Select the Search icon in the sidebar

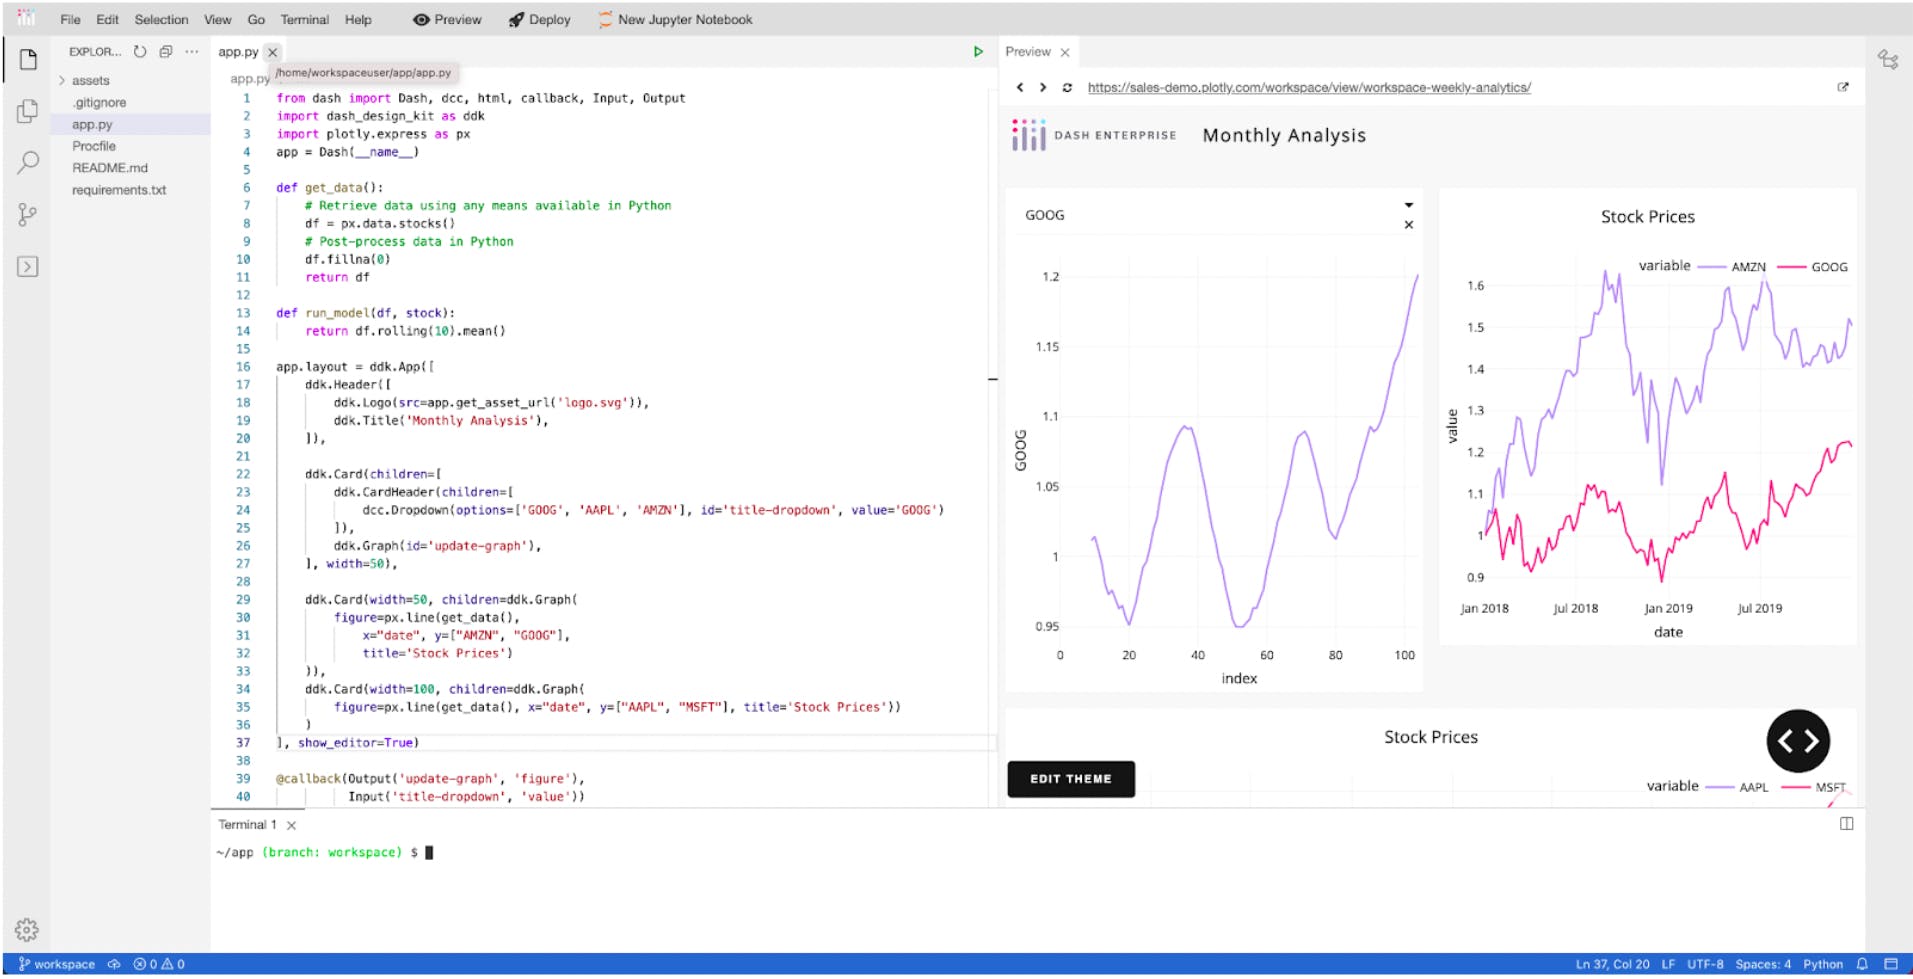click(x=25, y=162)
